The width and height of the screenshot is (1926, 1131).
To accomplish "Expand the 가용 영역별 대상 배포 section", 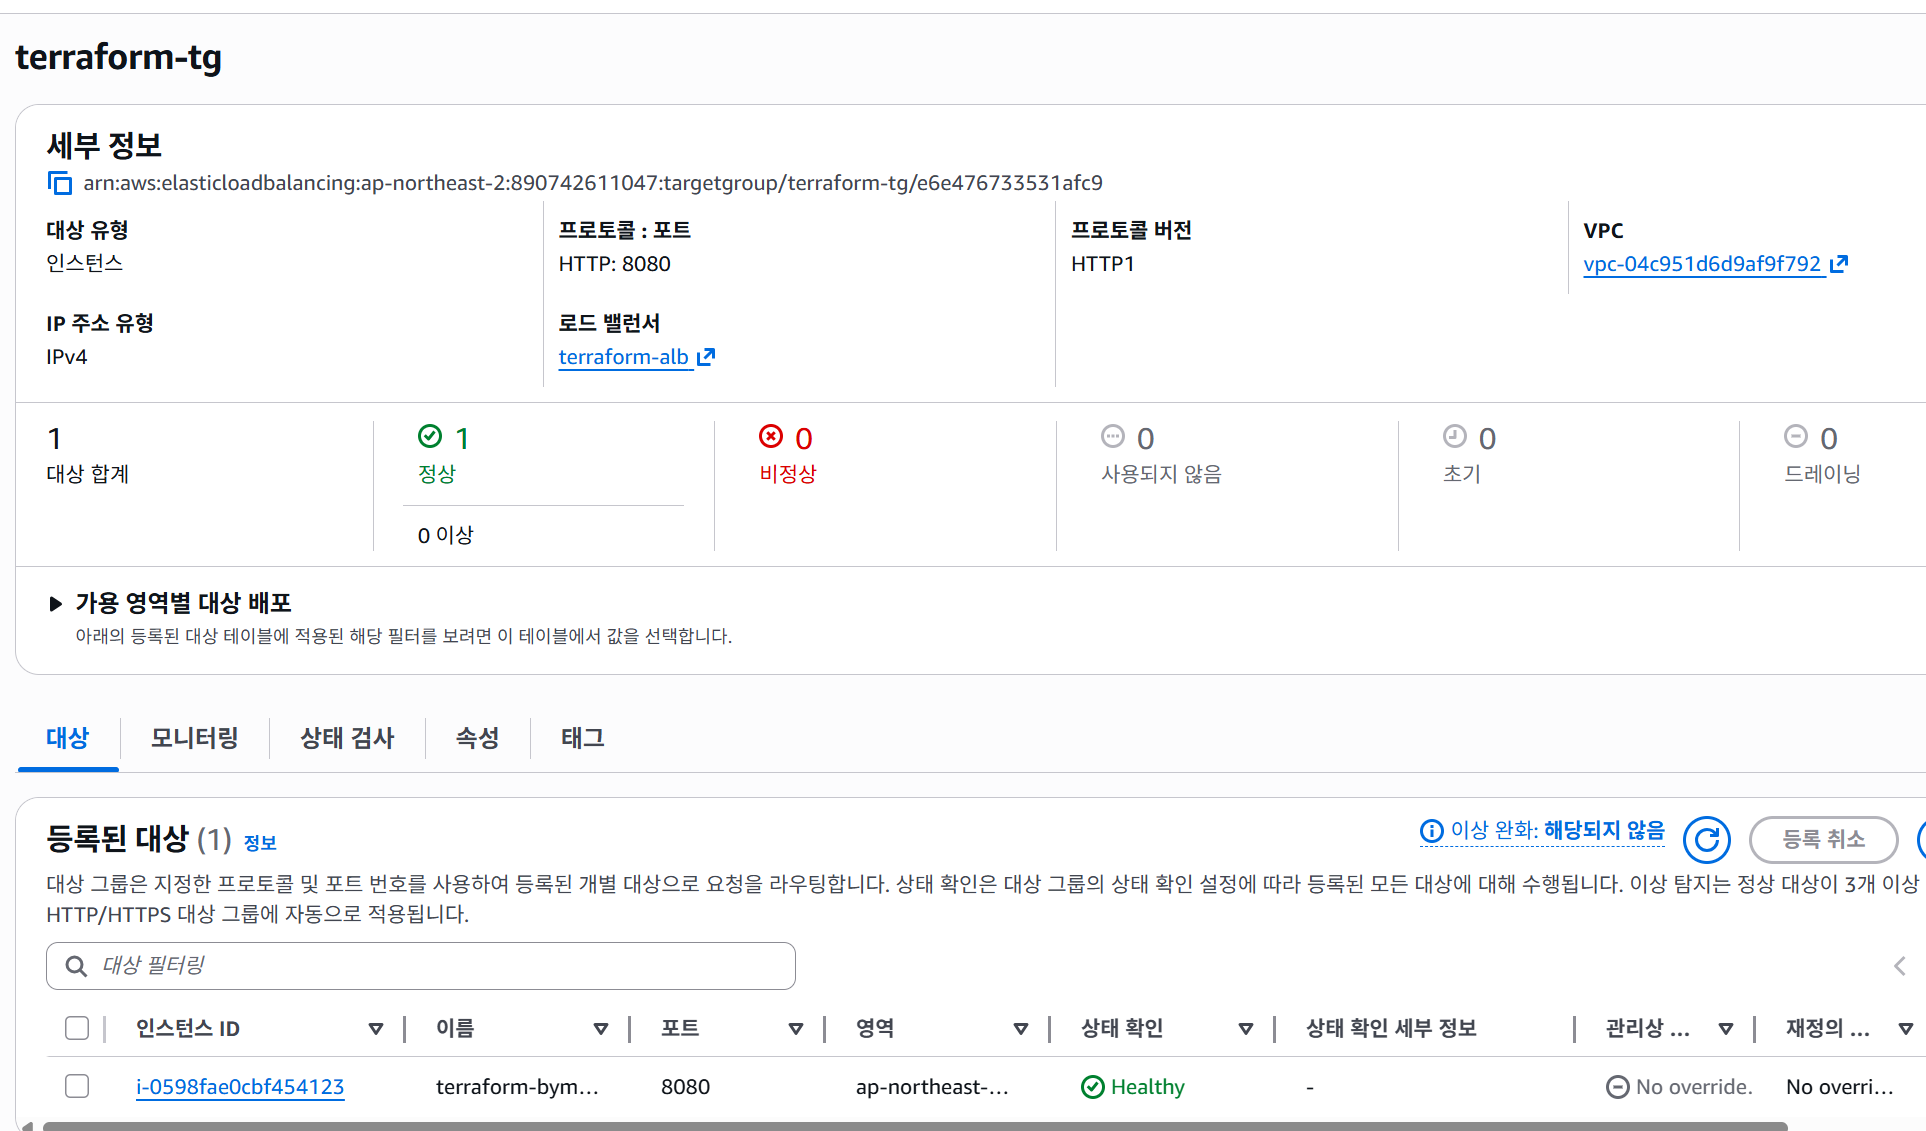I will point(56,603).
